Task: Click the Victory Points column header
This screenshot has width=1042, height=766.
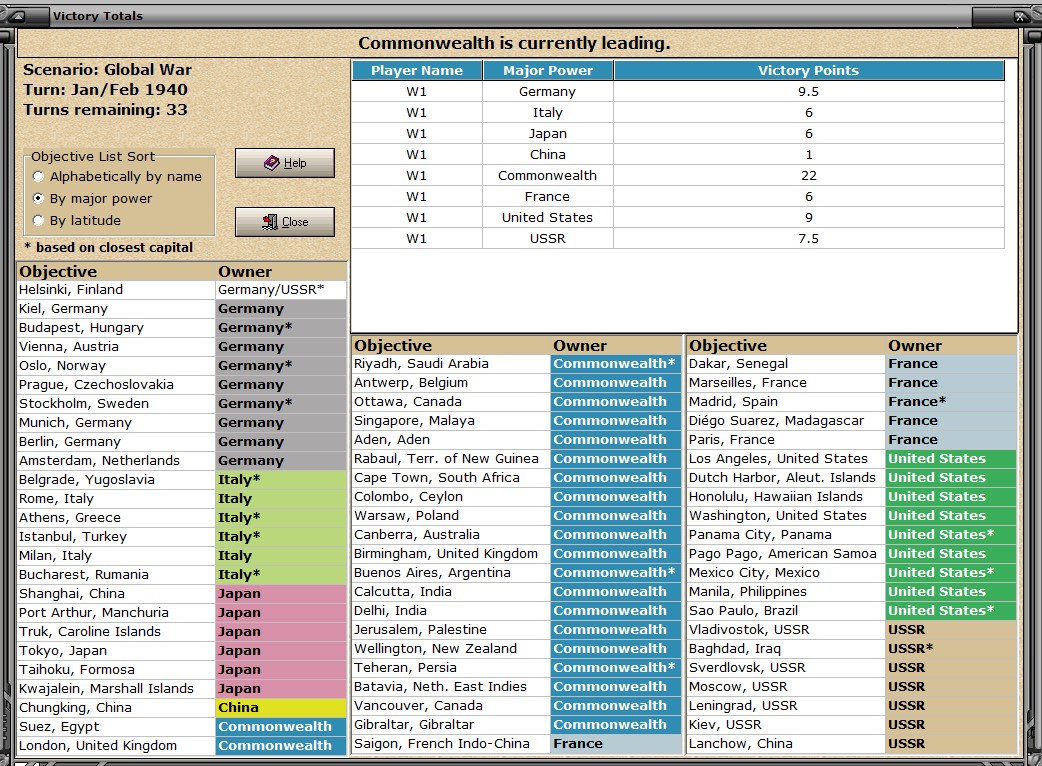Action: tap(808, 70)
